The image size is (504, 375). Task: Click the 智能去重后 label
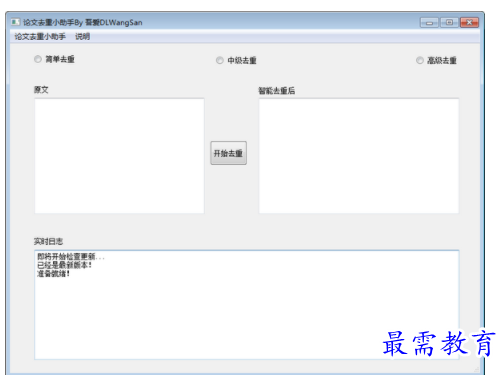click(277, 91)
